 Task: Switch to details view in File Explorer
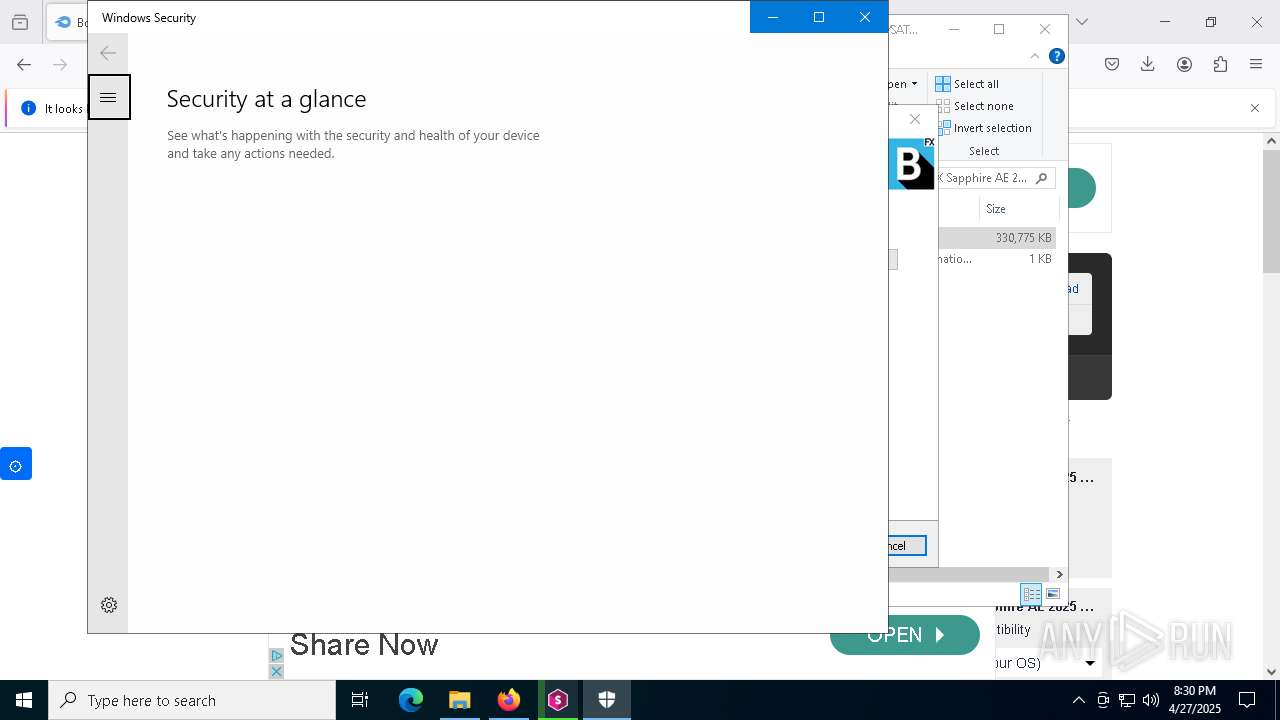coord(1031,594)
